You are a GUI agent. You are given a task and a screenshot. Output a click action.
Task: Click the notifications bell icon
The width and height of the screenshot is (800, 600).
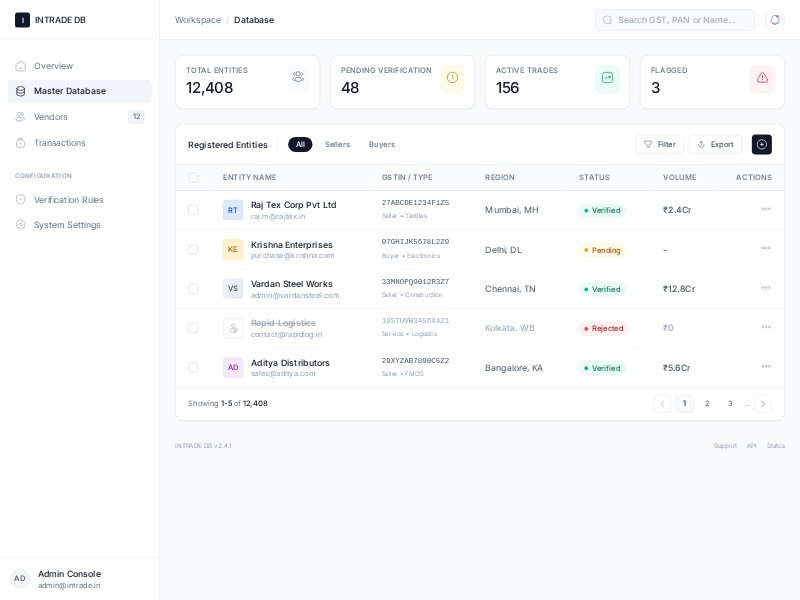coord(774,20)
